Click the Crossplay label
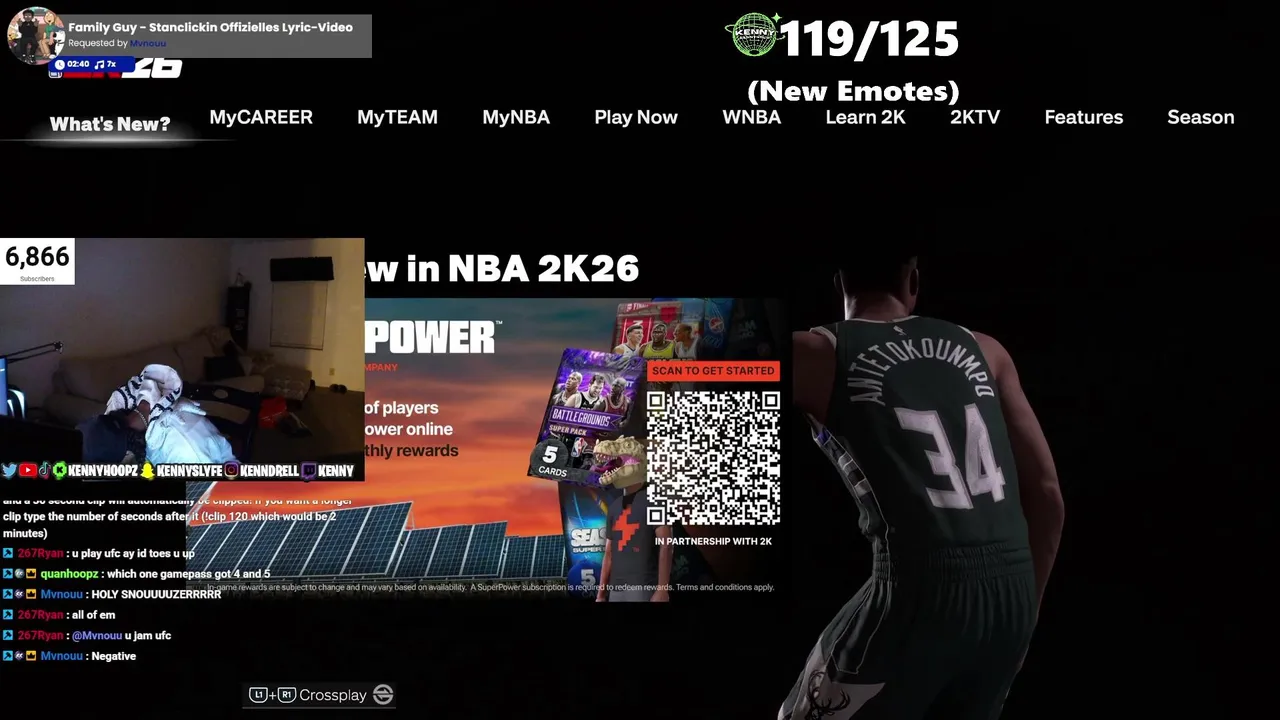This screenshot has height=720, width=1280. 333,695
